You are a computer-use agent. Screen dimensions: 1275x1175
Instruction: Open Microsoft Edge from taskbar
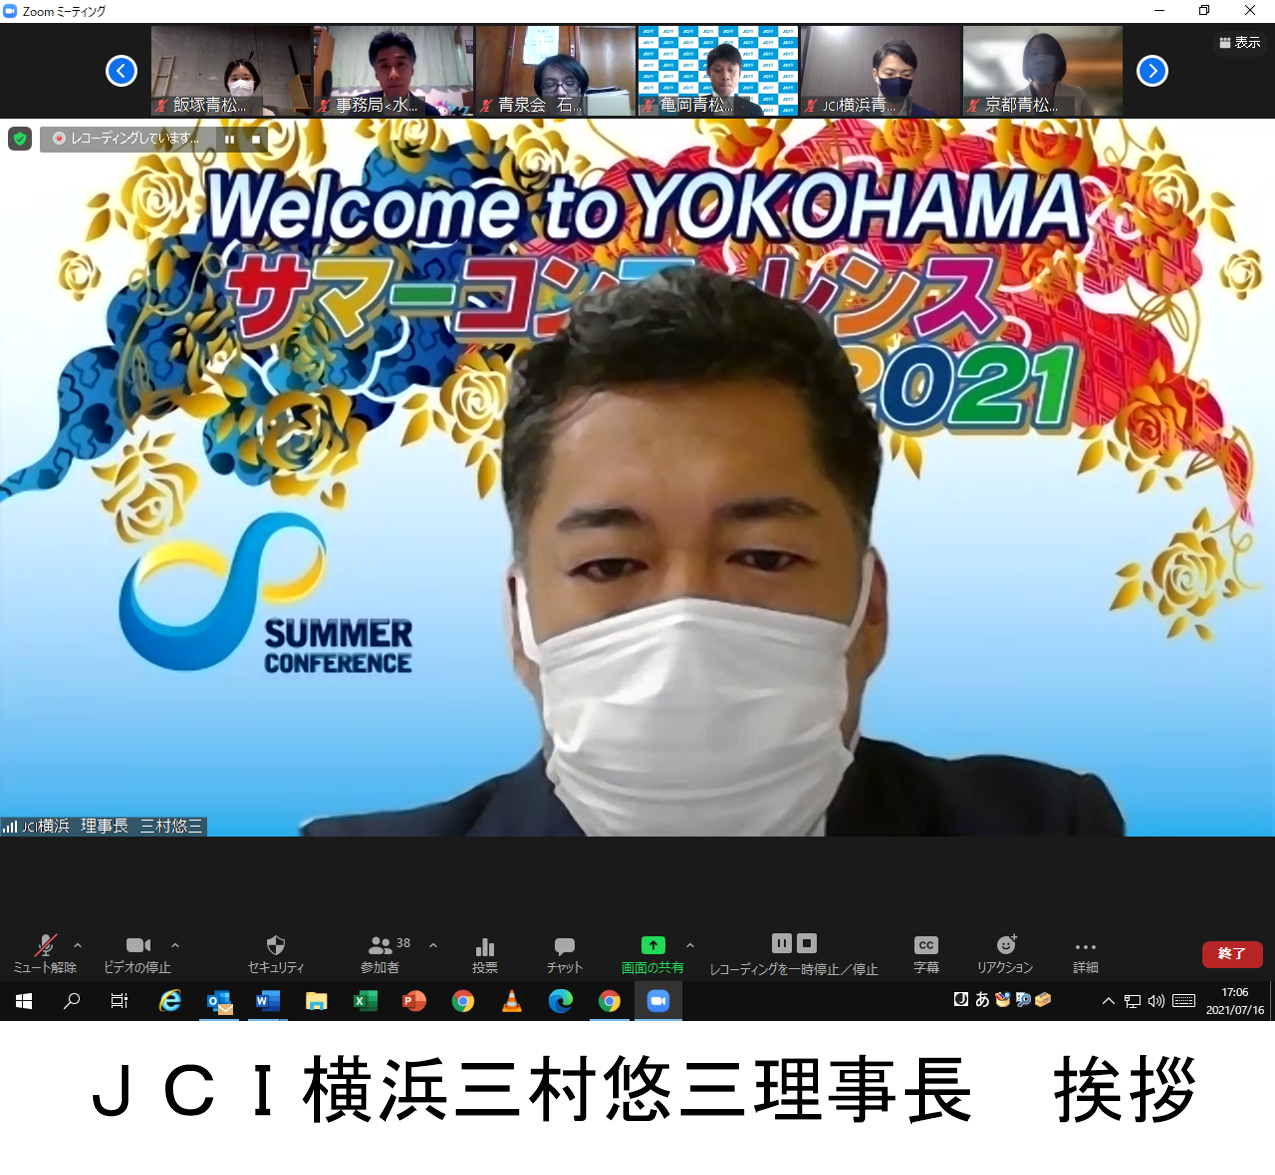(x=560, y=1001)
